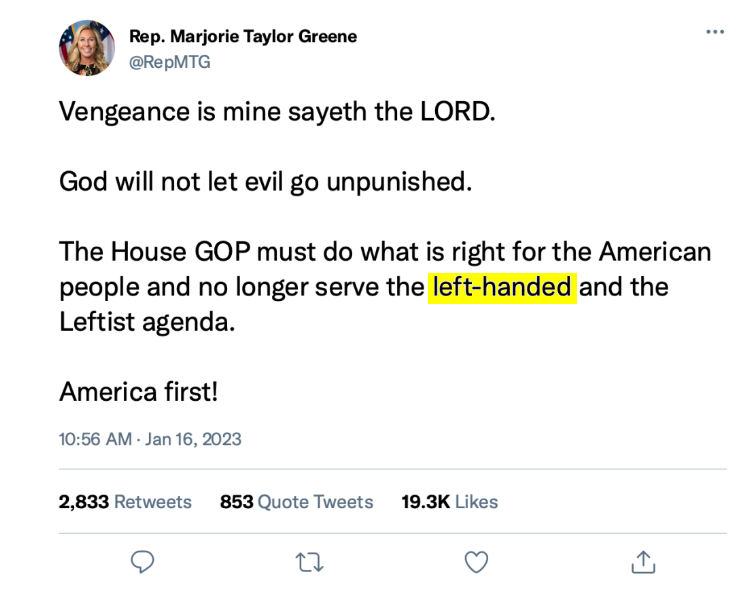Click the reply speech bubble icon
Viewport: 746px width, 602px height.
tap(143, 562)
